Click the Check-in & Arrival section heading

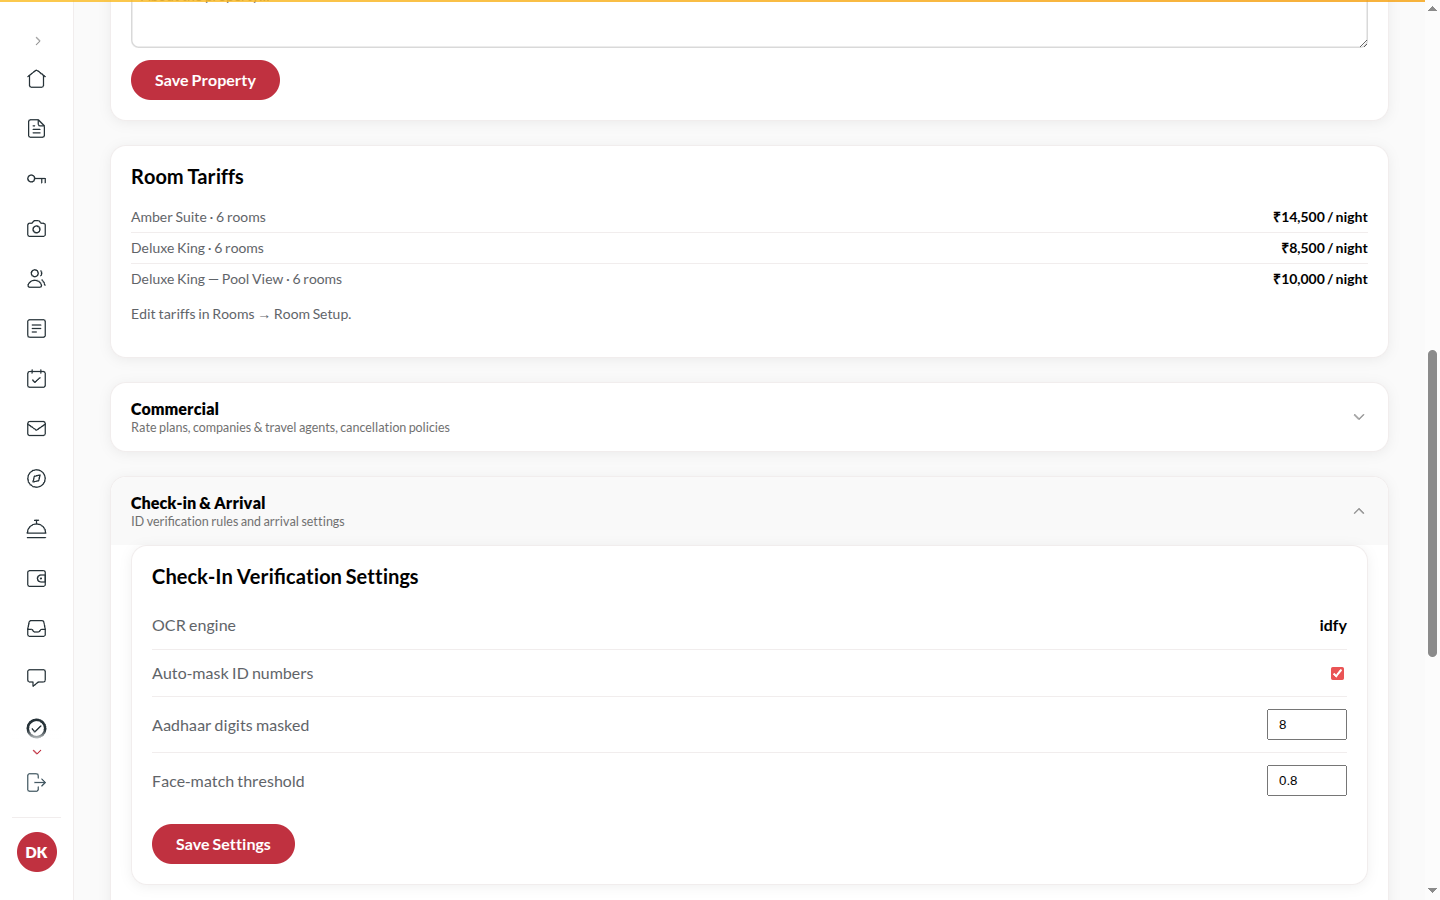tap(198, 503)
